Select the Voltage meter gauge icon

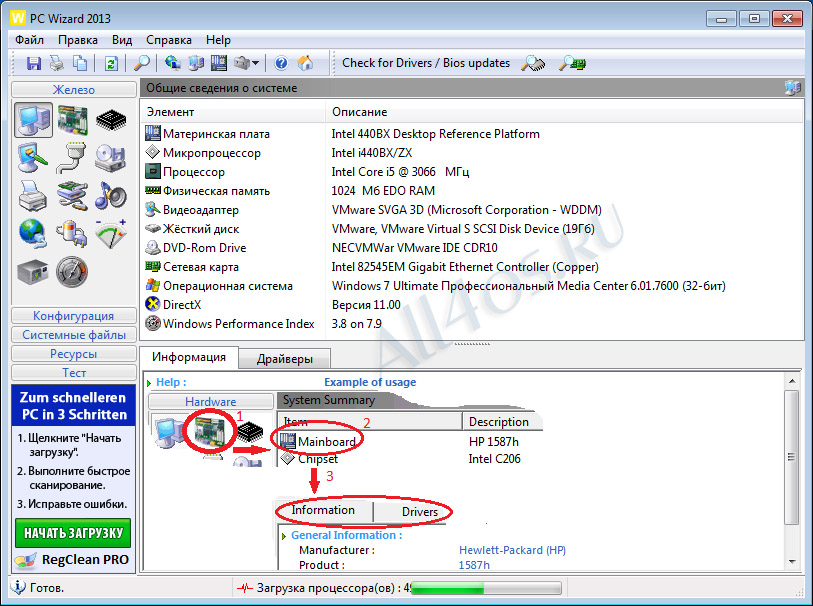[x=111, y=233]
